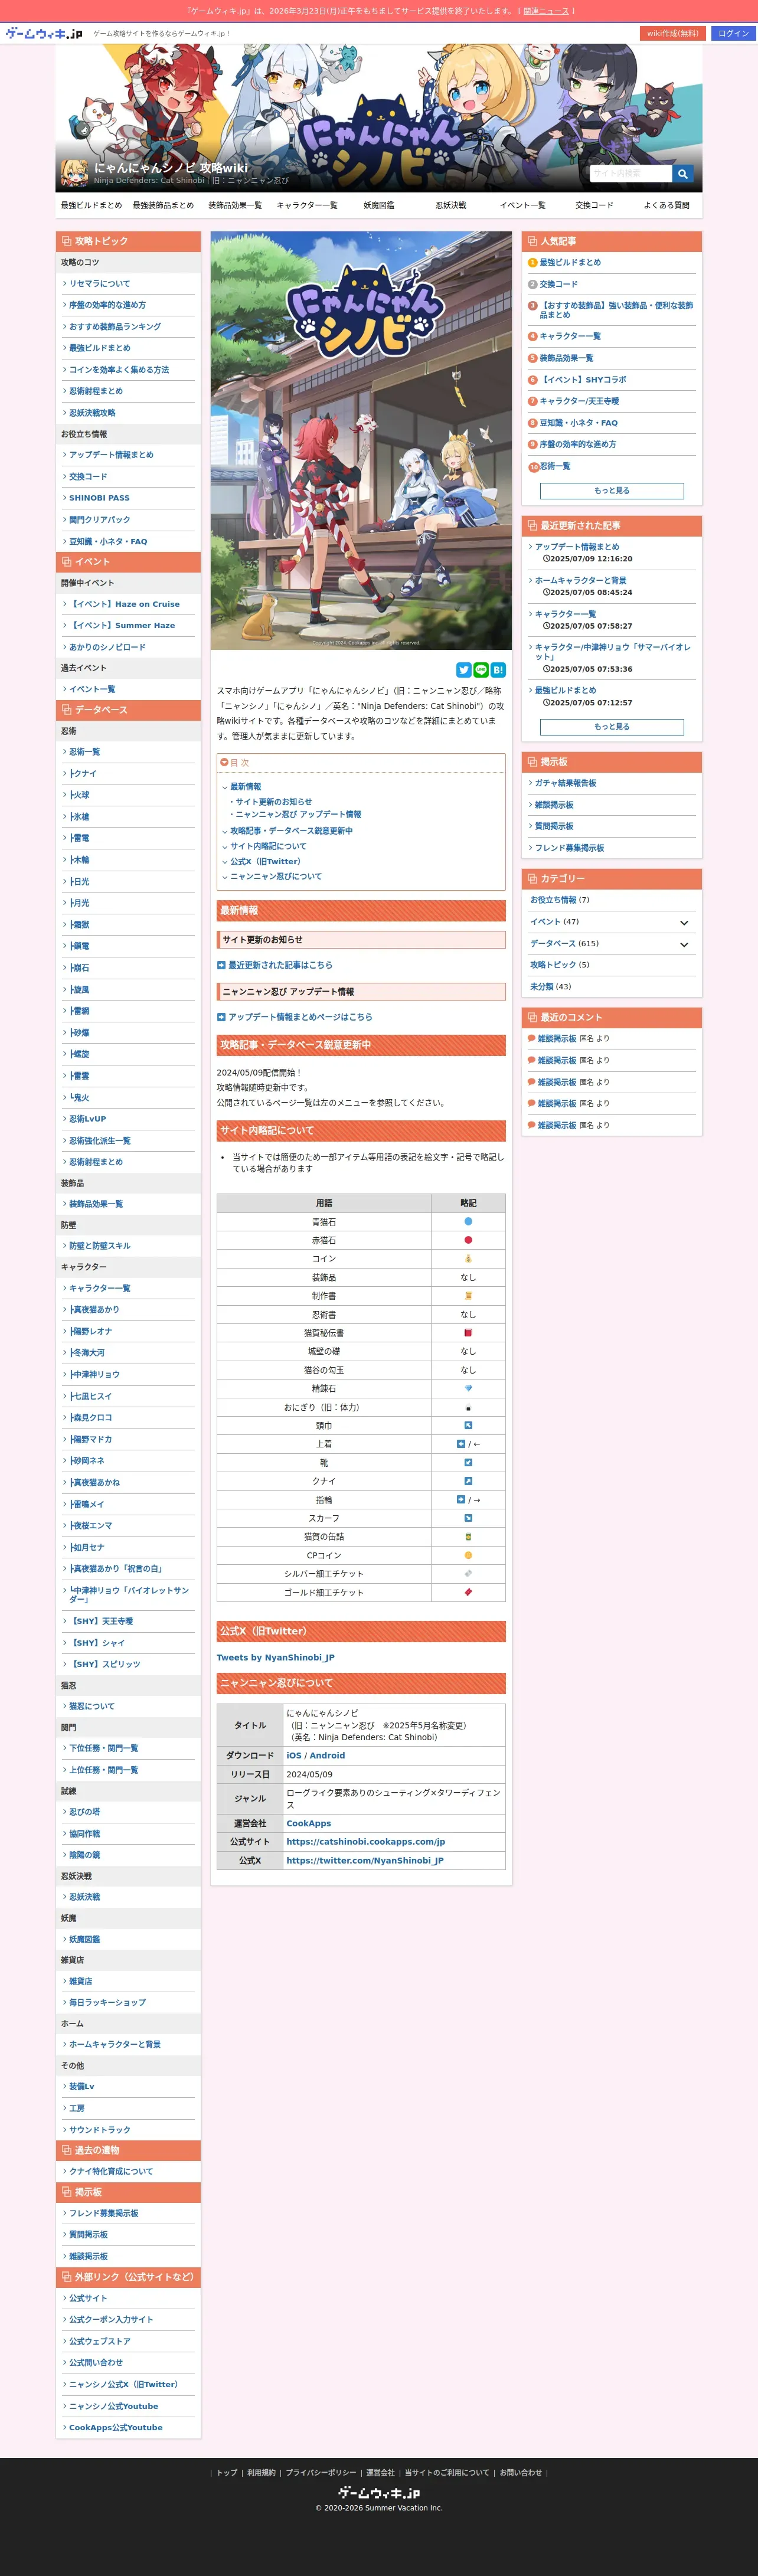Open ranked article 豆知識・小ネタ・FAQ
This screenshot has height=2576, width=758.
pos(578,423)
